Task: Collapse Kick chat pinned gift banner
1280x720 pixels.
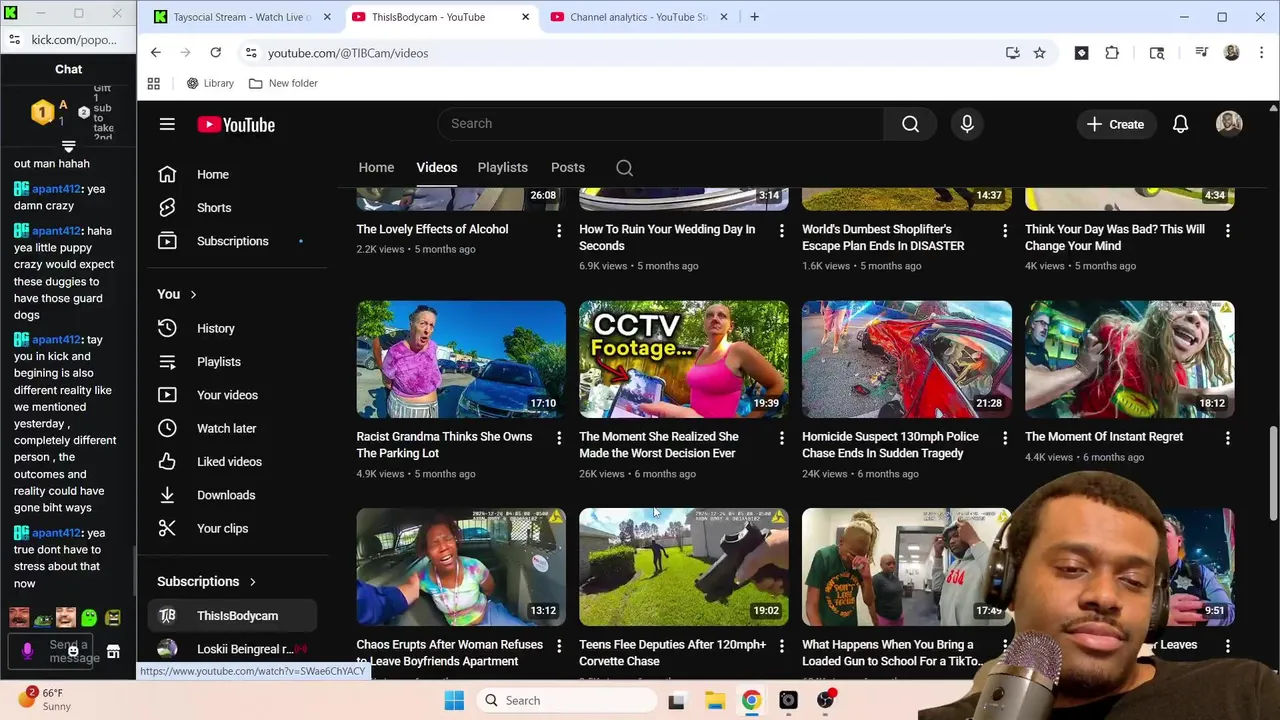Action: click(68, 147)
